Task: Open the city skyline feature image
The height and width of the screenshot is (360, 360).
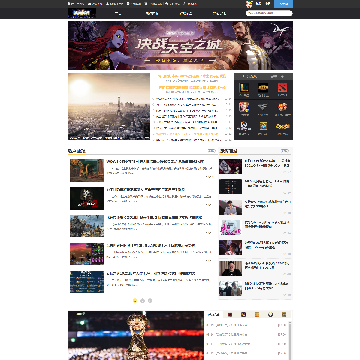Action: click(109, 106)
